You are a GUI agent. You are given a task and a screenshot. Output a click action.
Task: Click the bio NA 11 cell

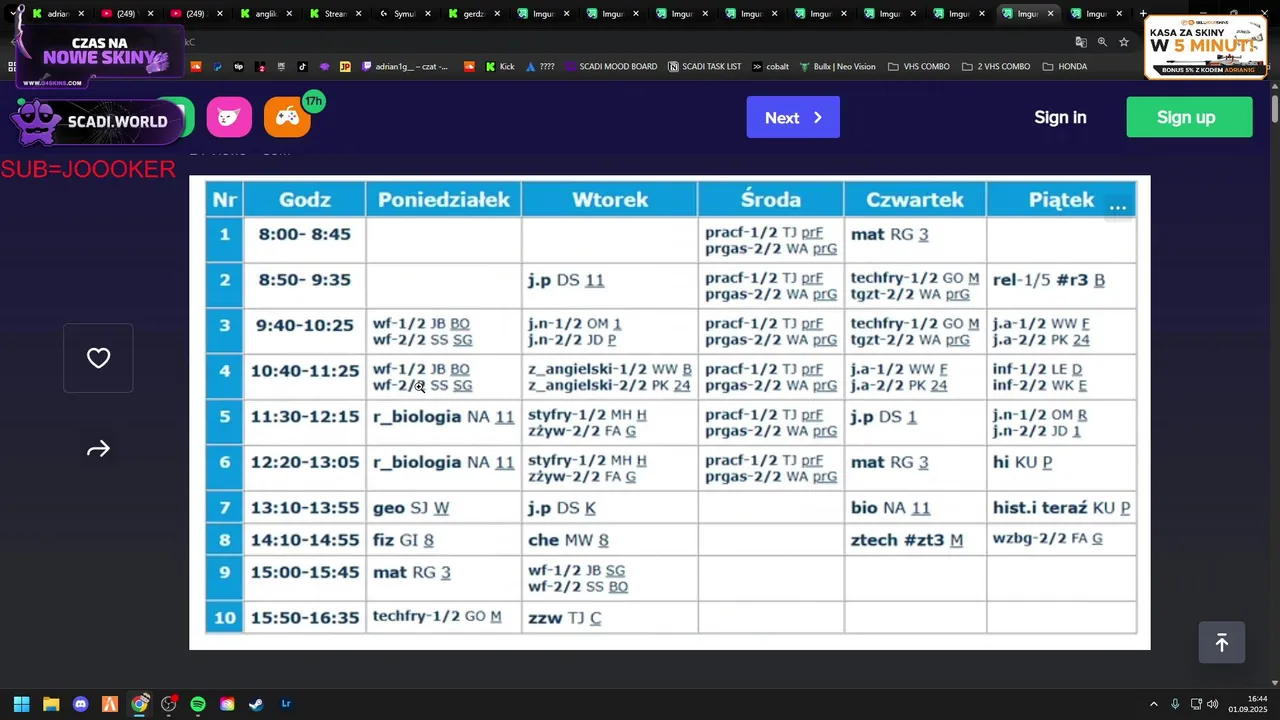click(915, 508)
